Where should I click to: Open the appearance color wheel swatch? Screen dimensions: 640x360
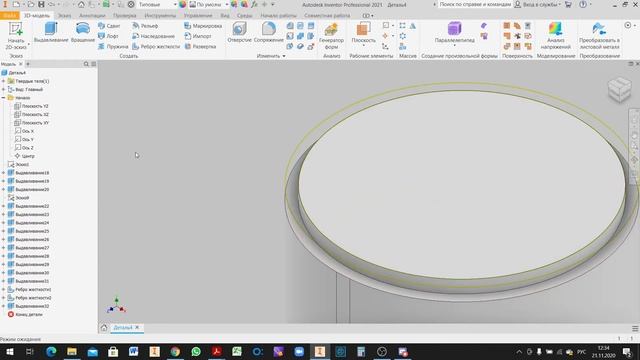[x=182, y=4]
